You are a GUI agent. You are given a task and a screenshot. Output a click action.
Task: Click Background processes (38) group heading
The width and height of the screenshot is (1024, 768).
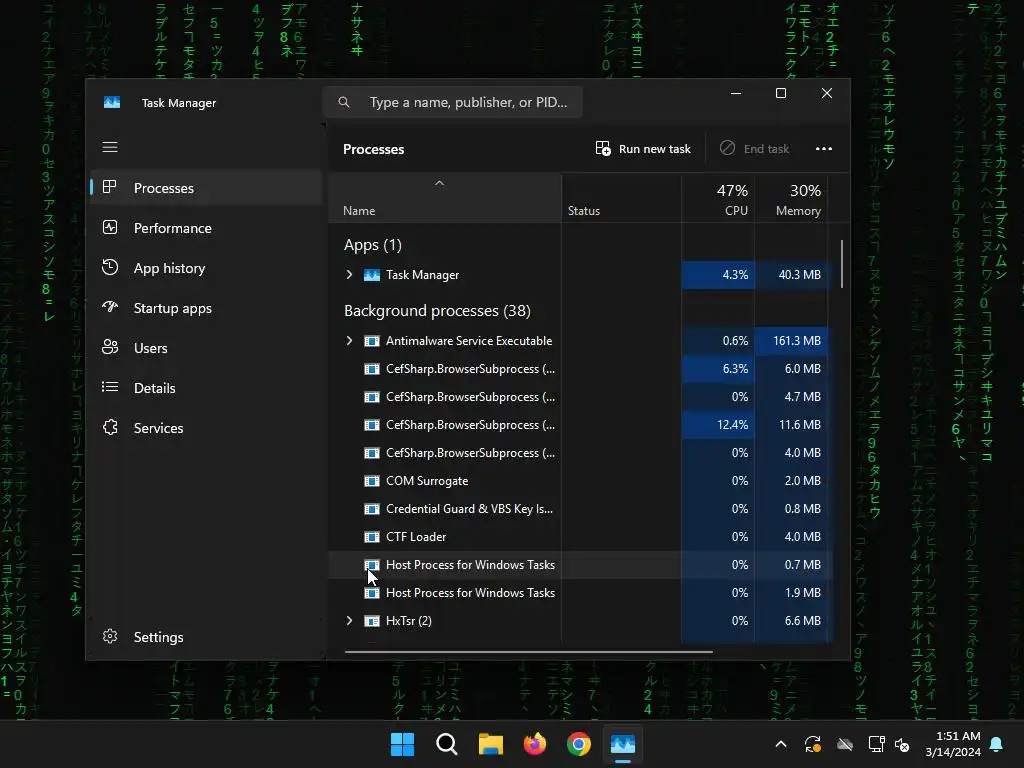click(x=437, y=311)
